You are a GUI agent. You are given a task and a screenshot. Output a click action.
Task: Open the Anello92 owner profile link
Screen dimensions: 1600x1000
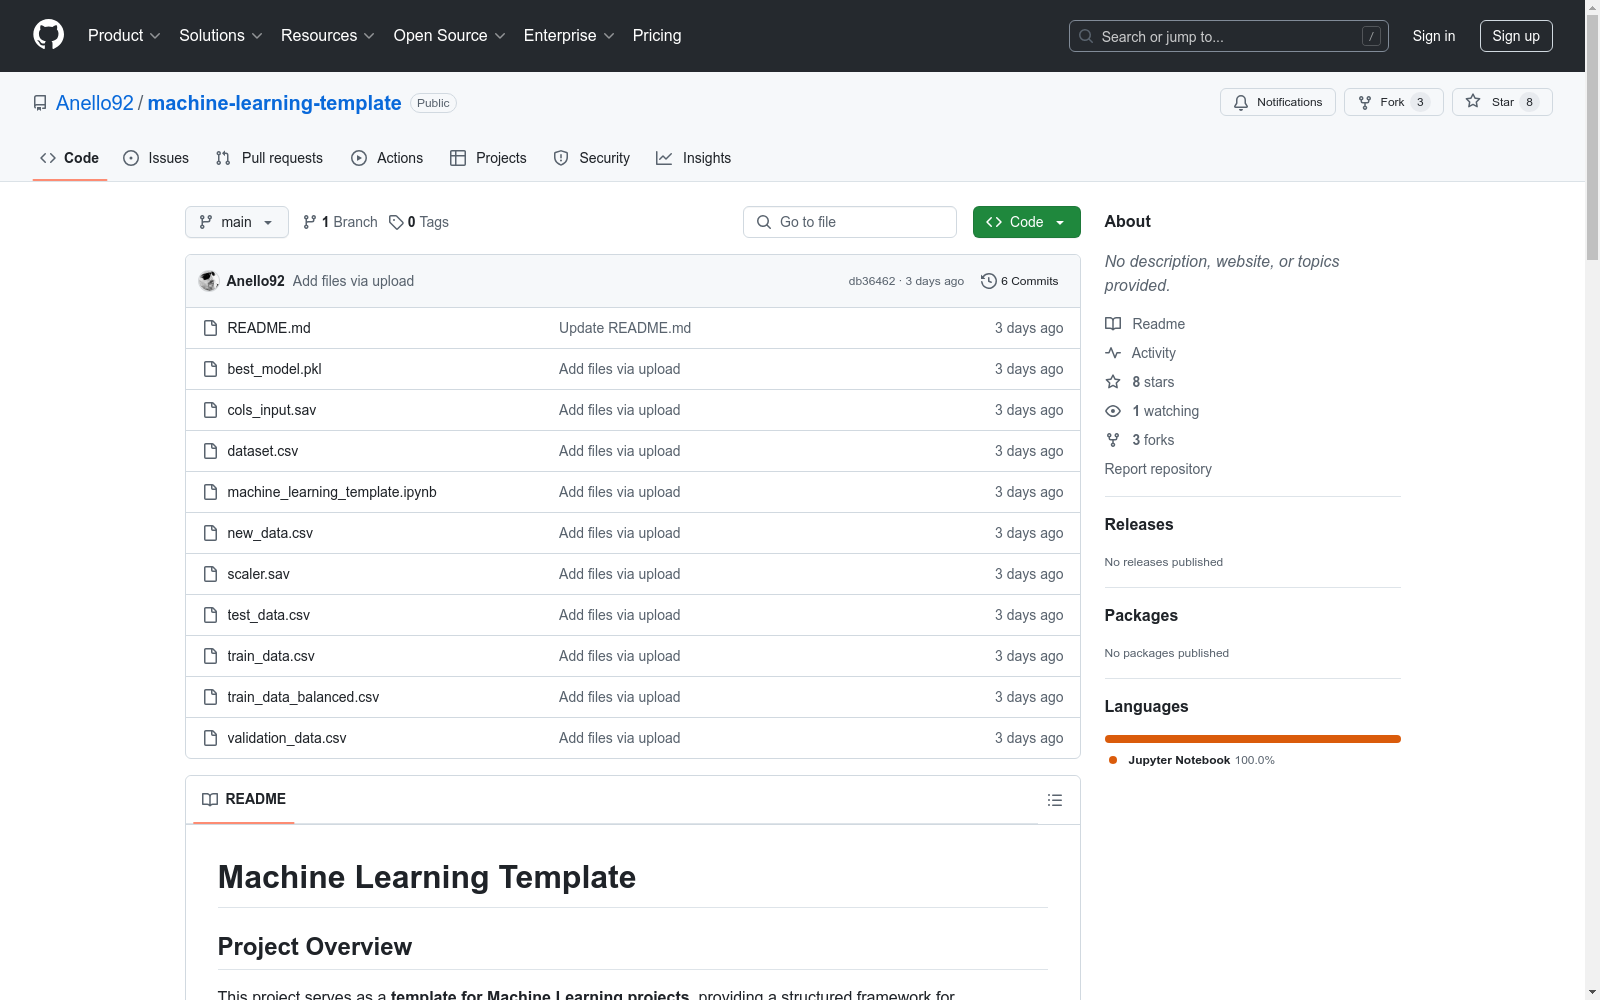pos(95,103)
